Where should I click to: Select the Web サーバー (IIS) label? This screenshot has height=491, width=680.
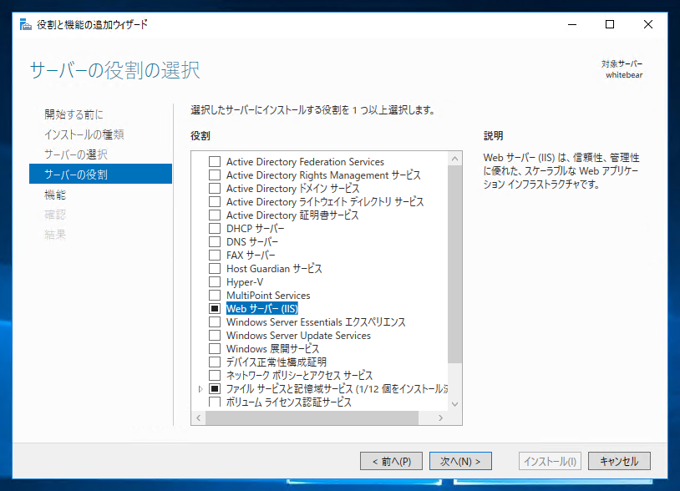(x=262, y=308)
